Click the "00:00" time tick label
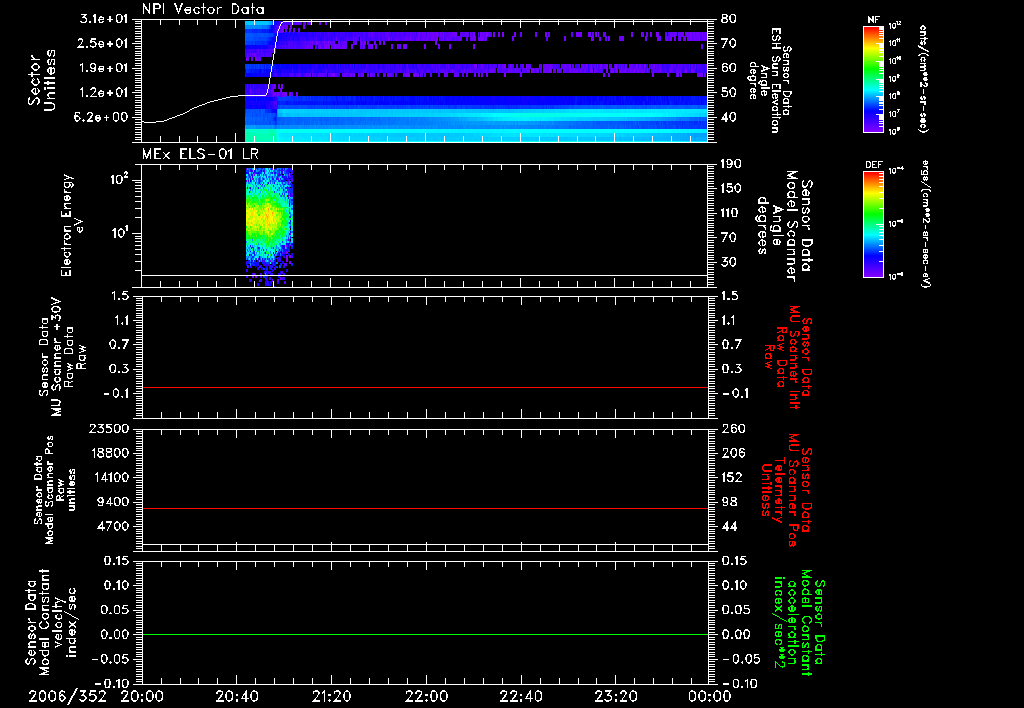 click(709, 696)
